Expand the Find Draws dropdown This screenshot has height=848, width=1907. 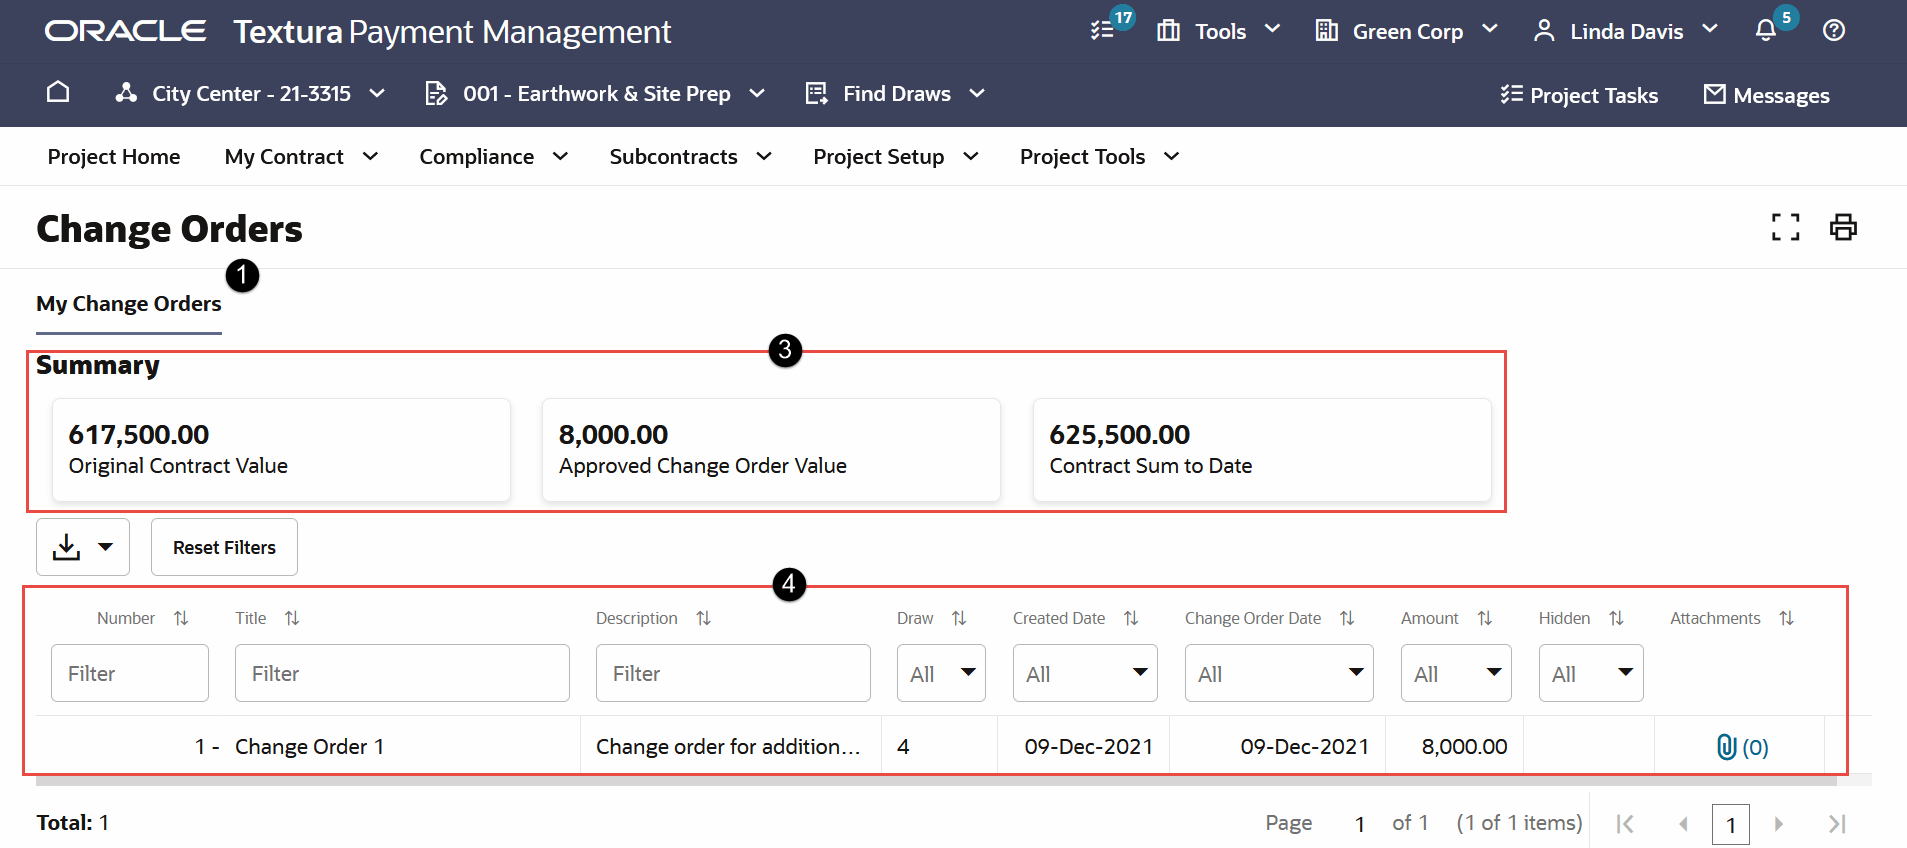[896, 93]
